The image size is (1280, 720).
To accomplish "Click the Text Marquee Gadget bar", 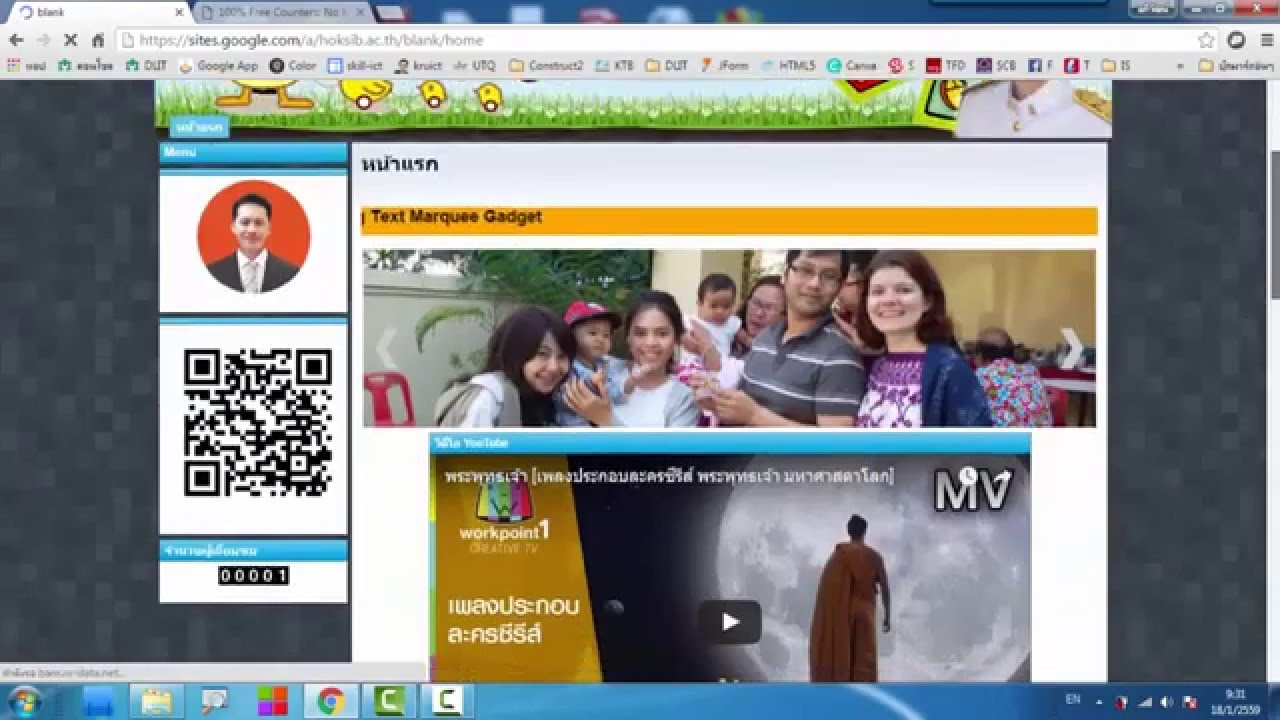I will tap(729, 220).
